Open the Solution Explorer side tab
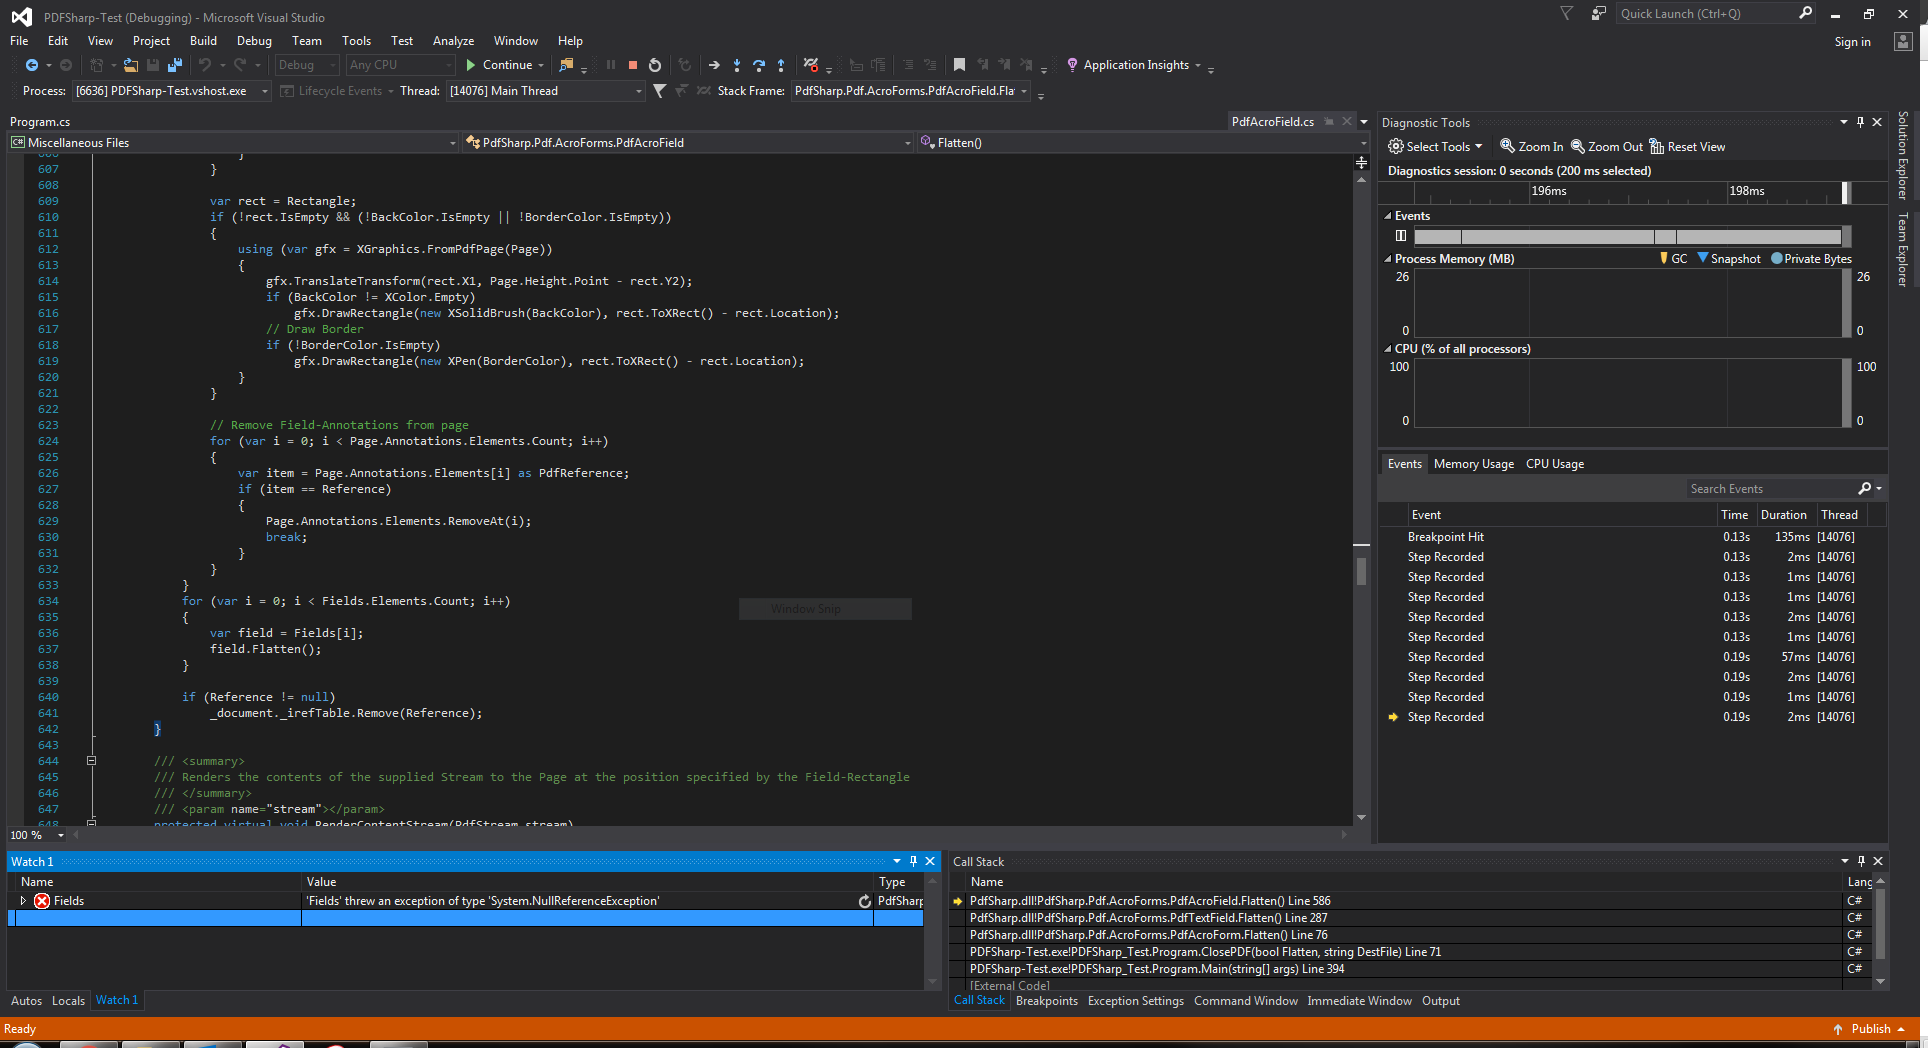1928x1048 pixels. 1903,156
